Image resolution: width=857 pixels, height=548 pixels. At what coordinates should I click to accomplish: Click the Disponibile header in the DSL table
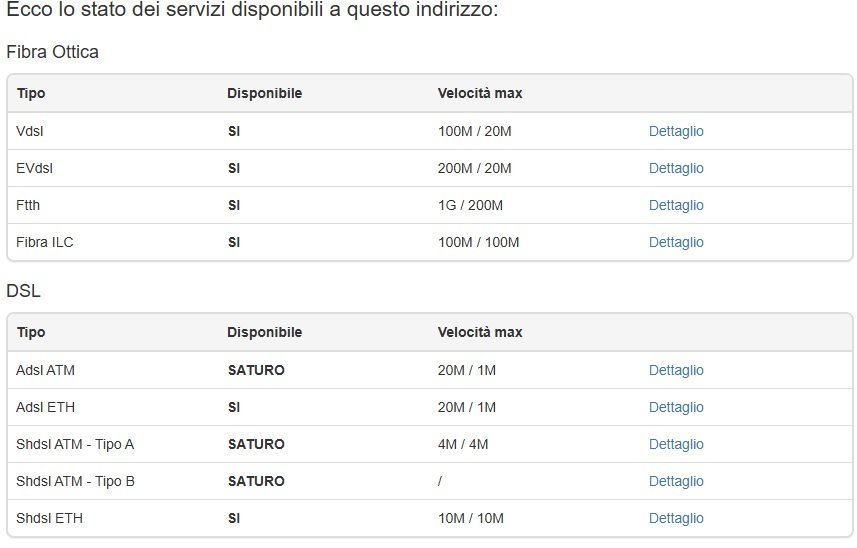[264, 332]
